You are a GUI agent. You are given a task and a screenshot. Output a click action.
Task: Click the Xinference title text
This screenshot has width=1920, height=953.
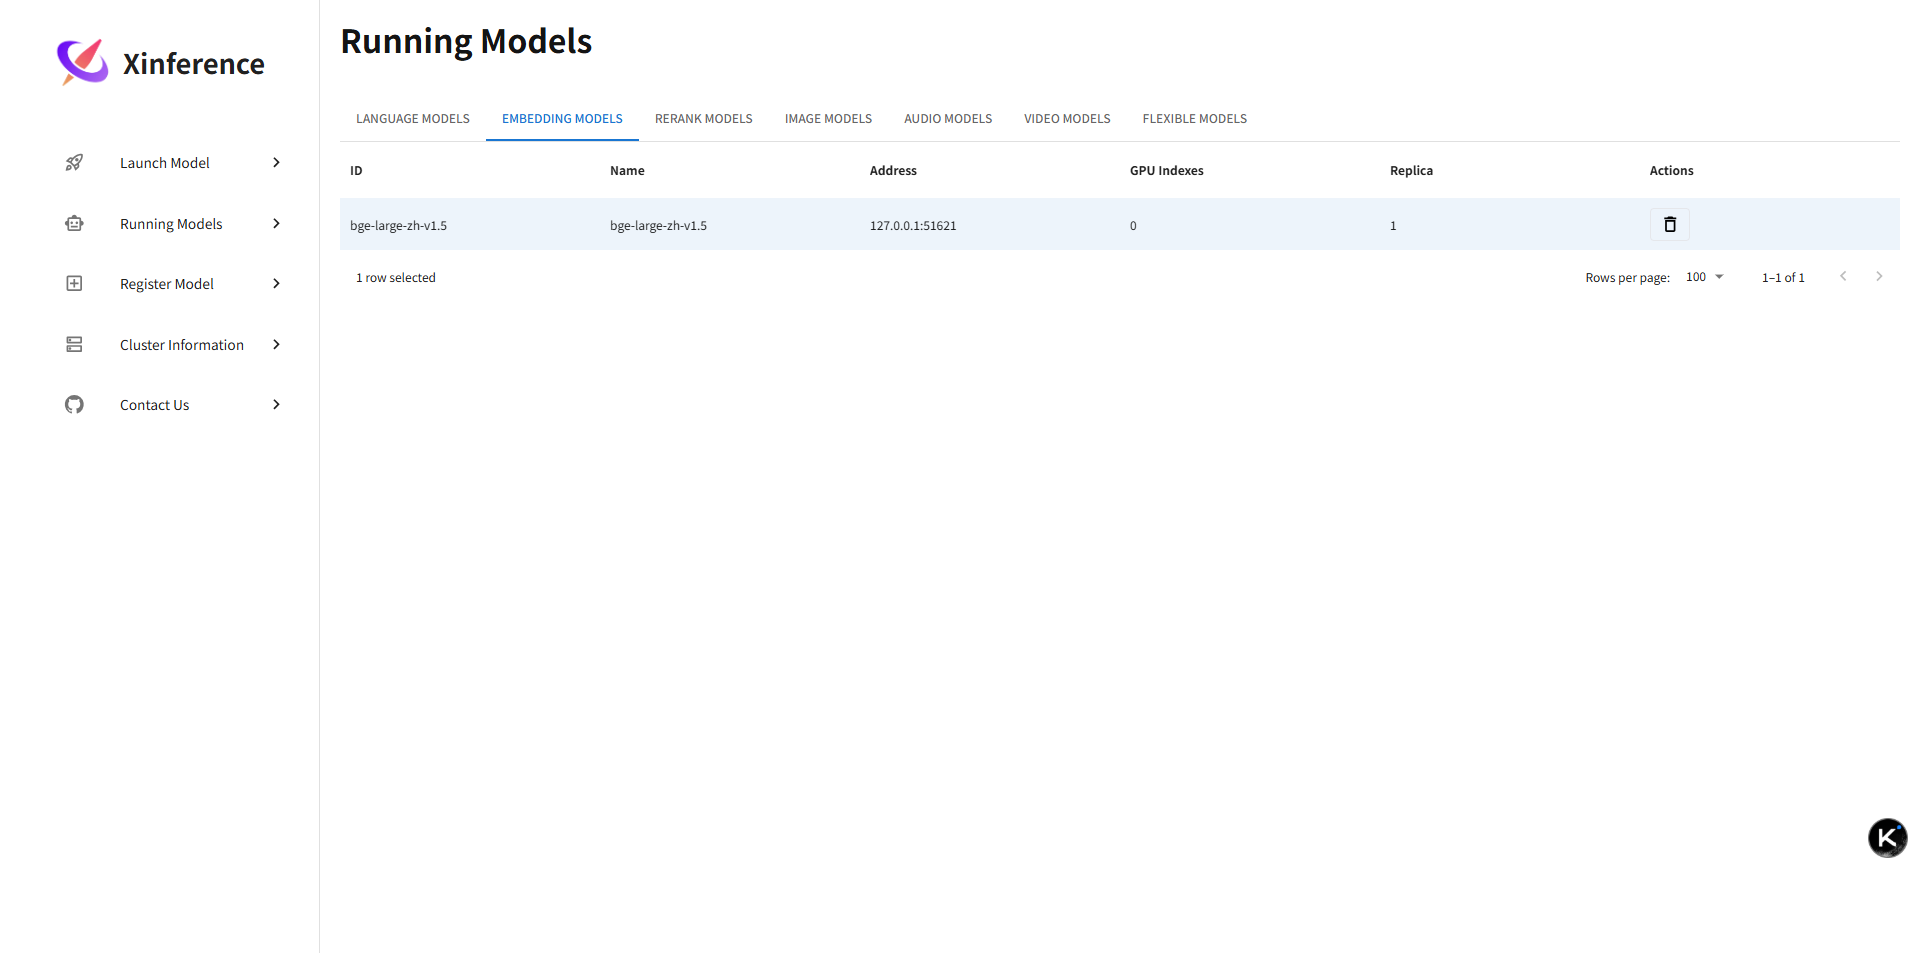(x=194, y=64)
